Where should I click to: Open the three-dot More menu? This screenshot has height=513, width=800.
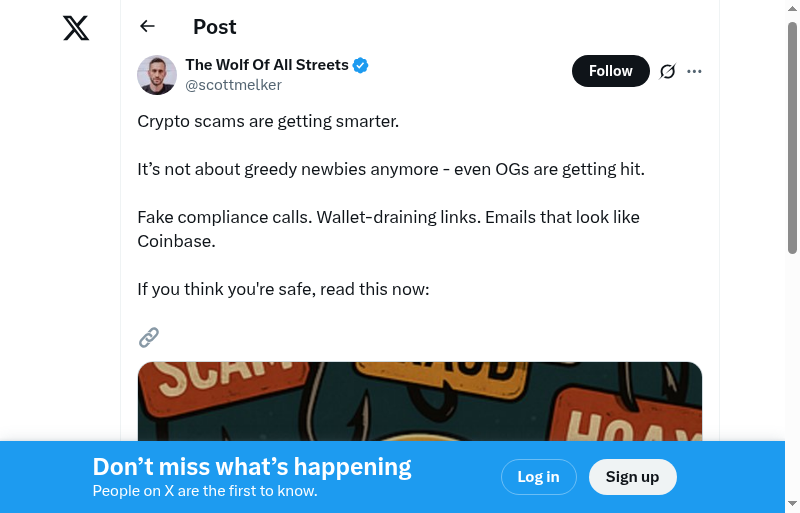(x=695, y=71)
